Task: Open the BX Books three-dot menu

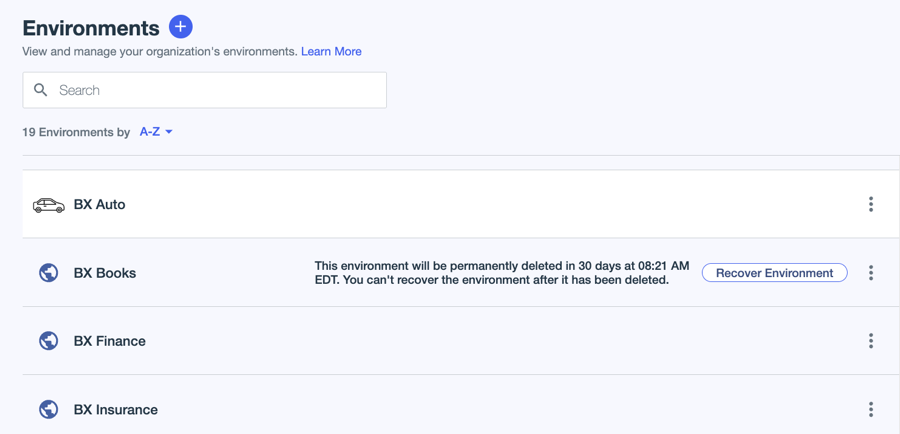Action: 871,273
